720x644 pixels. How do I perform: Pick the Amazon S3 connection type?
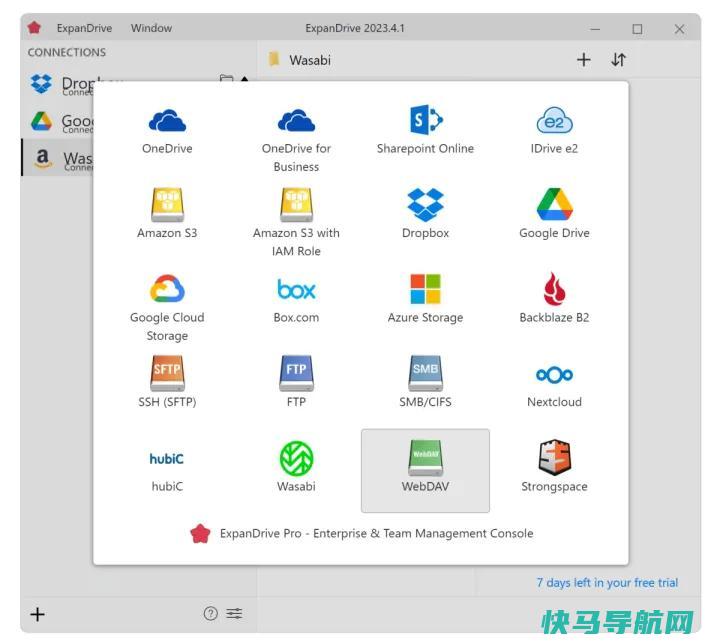click(x=167, y=215)
